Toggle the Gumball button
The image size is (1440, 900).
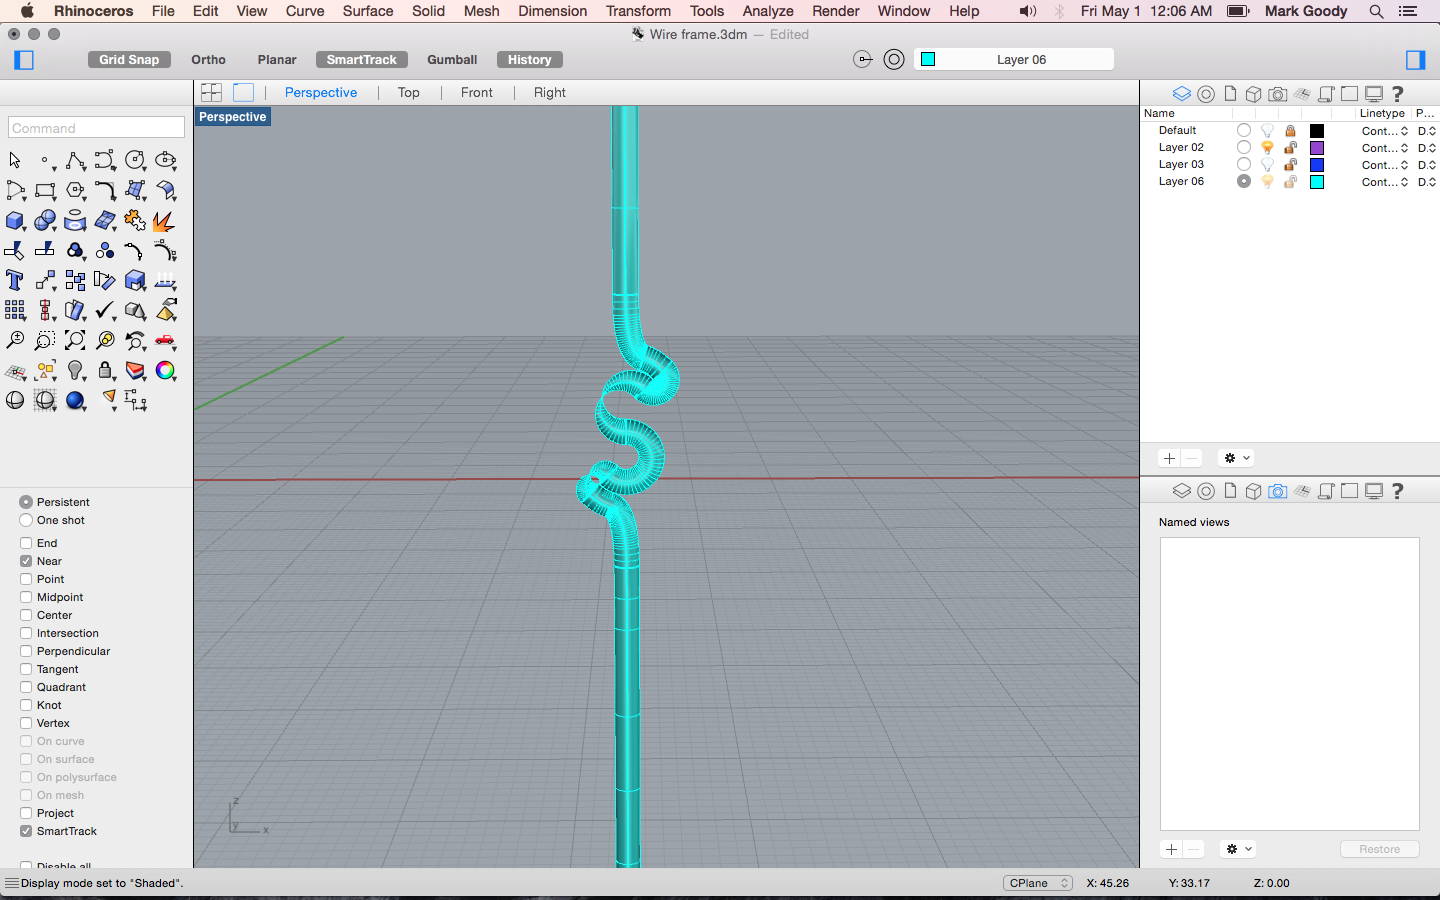point(452,60)
